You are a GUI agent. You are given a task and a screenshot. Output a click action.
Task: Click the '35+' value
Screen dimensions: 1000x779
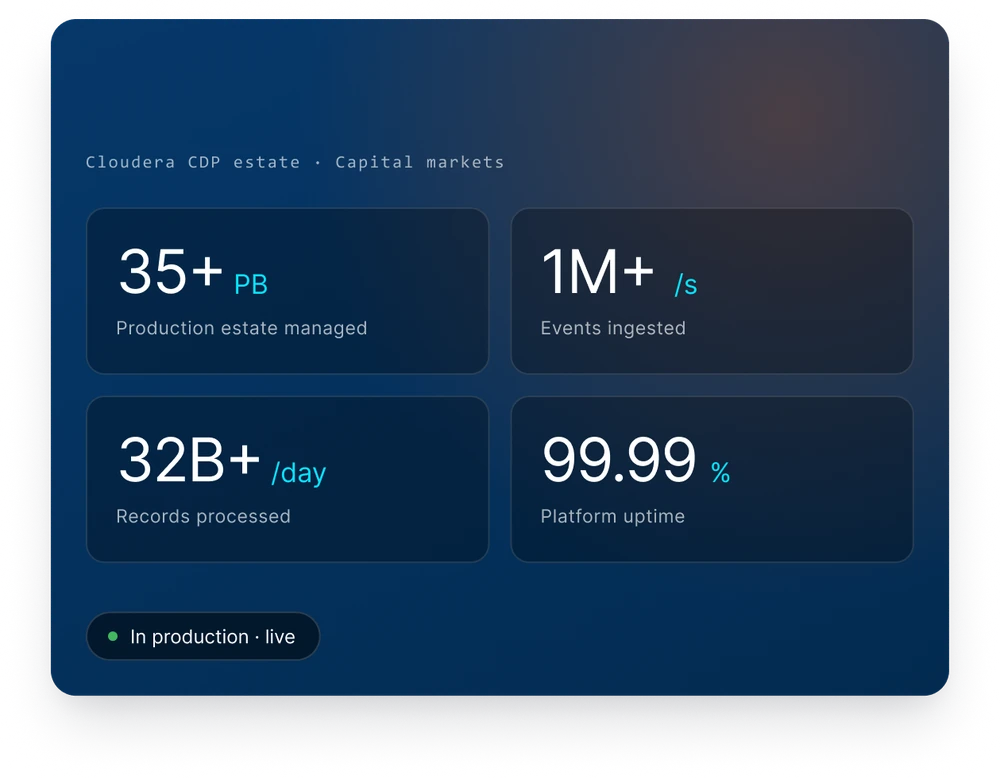(x=170, y=272)
